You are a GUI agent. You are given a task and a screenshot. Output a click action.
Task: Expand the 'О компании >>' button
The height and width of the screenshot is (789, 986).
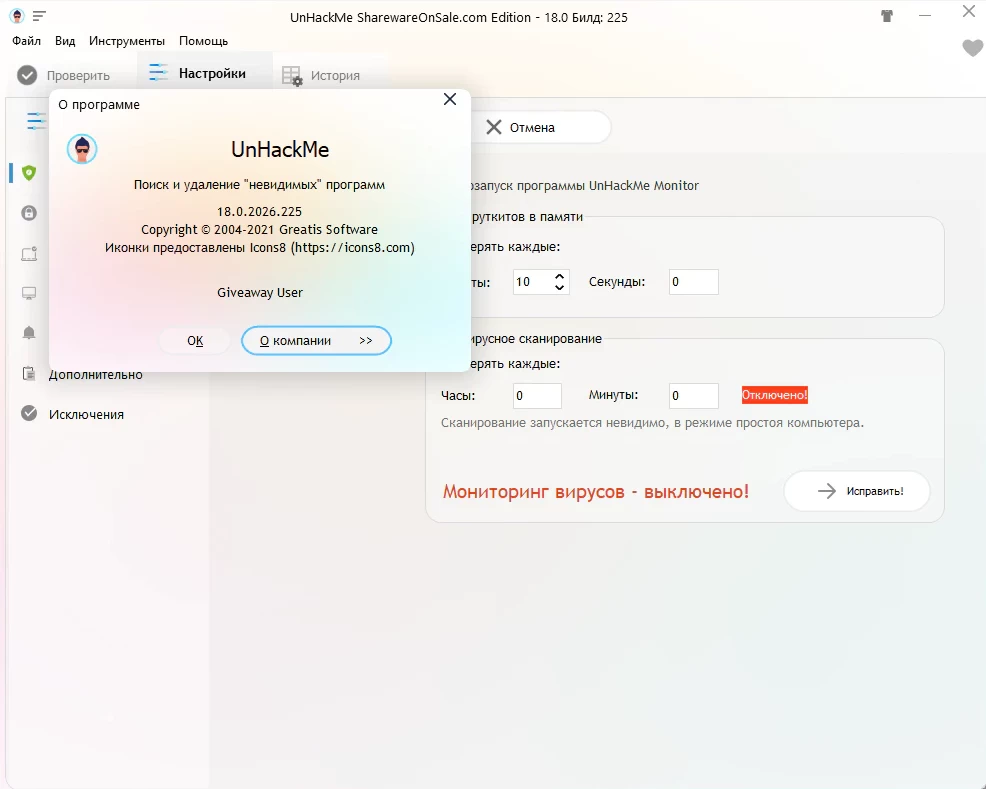316,341
